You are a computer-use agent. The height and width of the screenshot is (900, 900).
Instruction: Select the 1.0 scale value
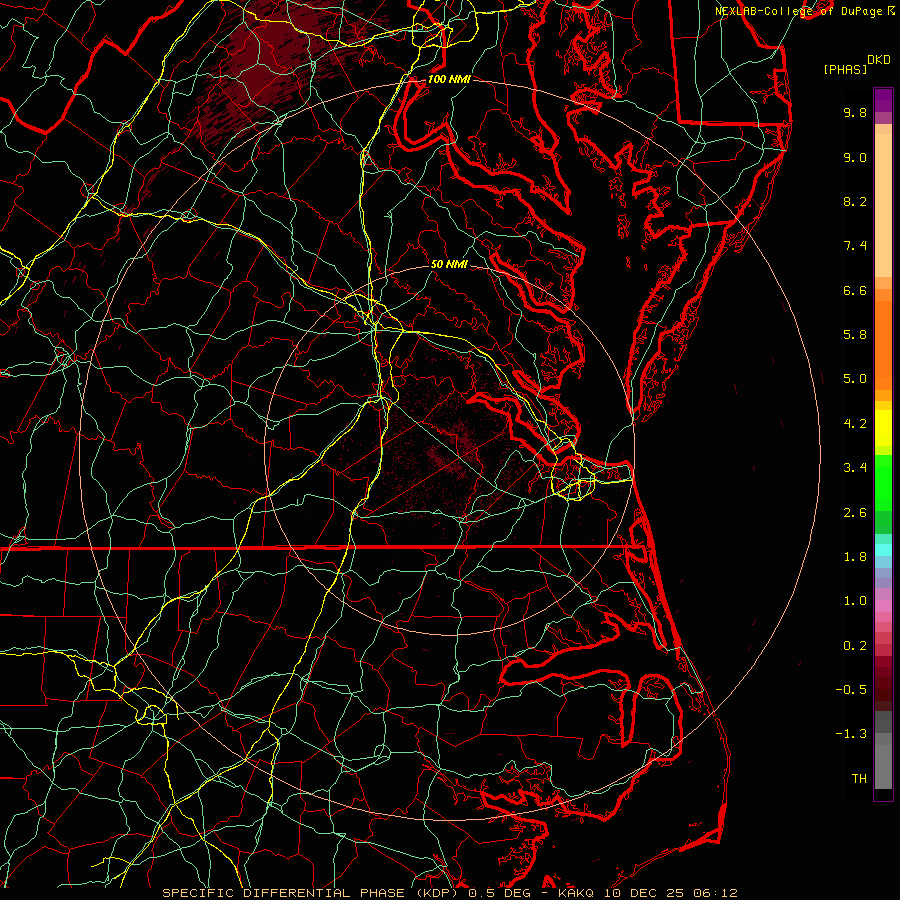click(x=855, y=601)
